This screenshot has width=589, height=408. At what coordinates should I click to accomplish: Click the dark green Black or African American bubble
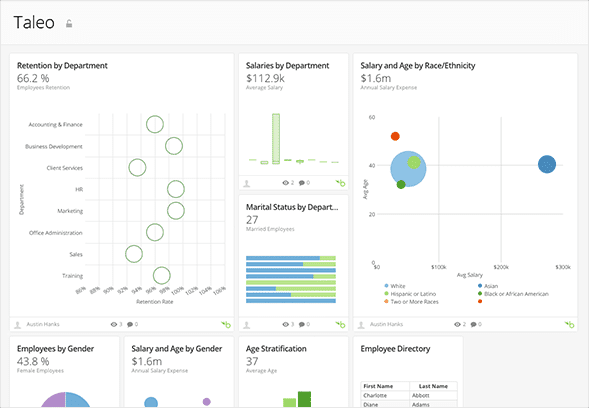click(x=401, y=184)
